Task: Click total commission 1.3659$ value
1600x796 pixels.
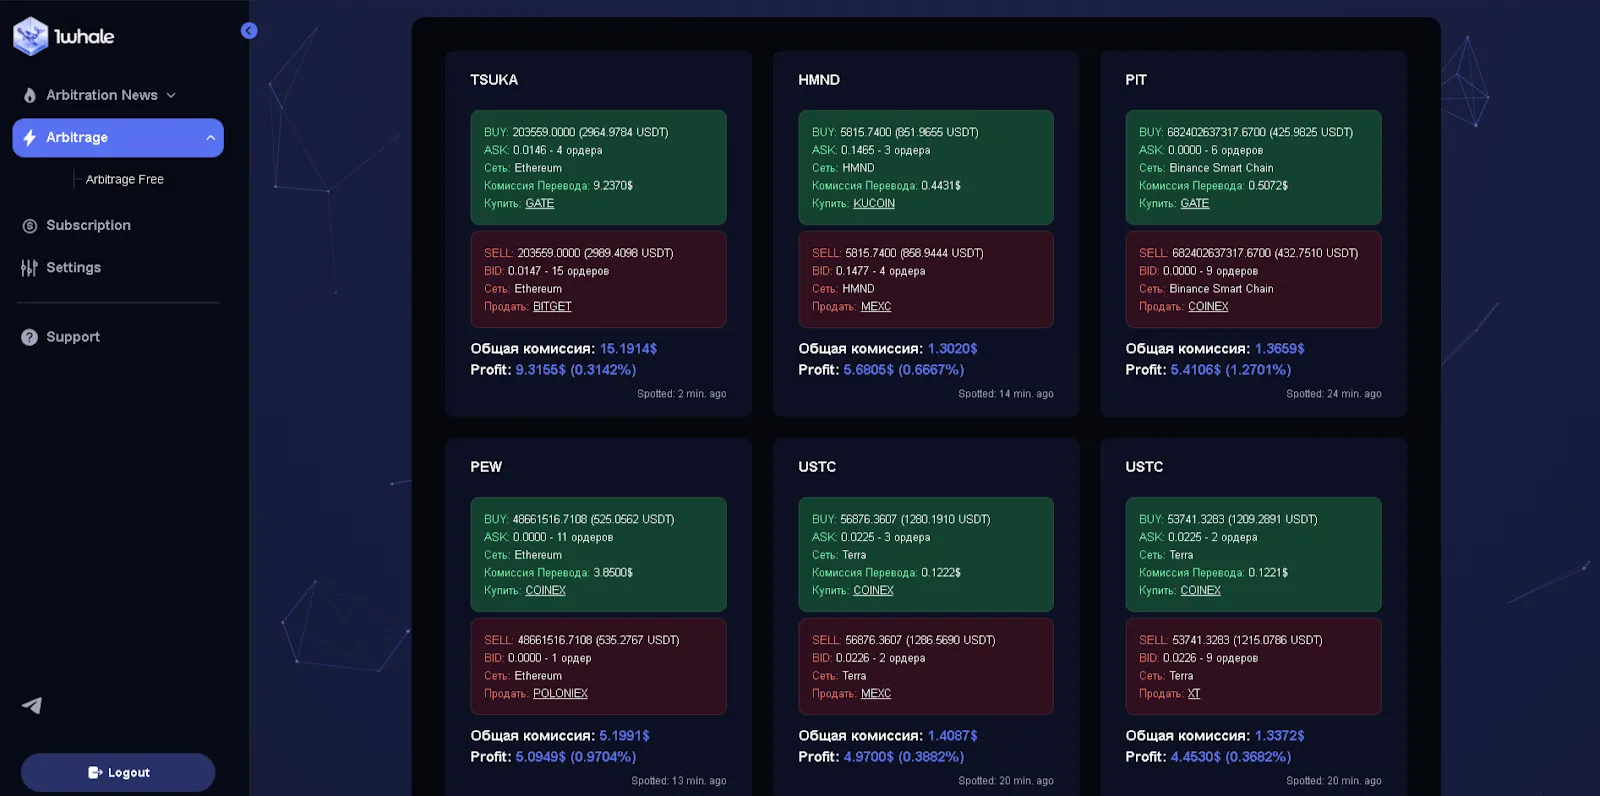Action: [x=1280, y=349]
